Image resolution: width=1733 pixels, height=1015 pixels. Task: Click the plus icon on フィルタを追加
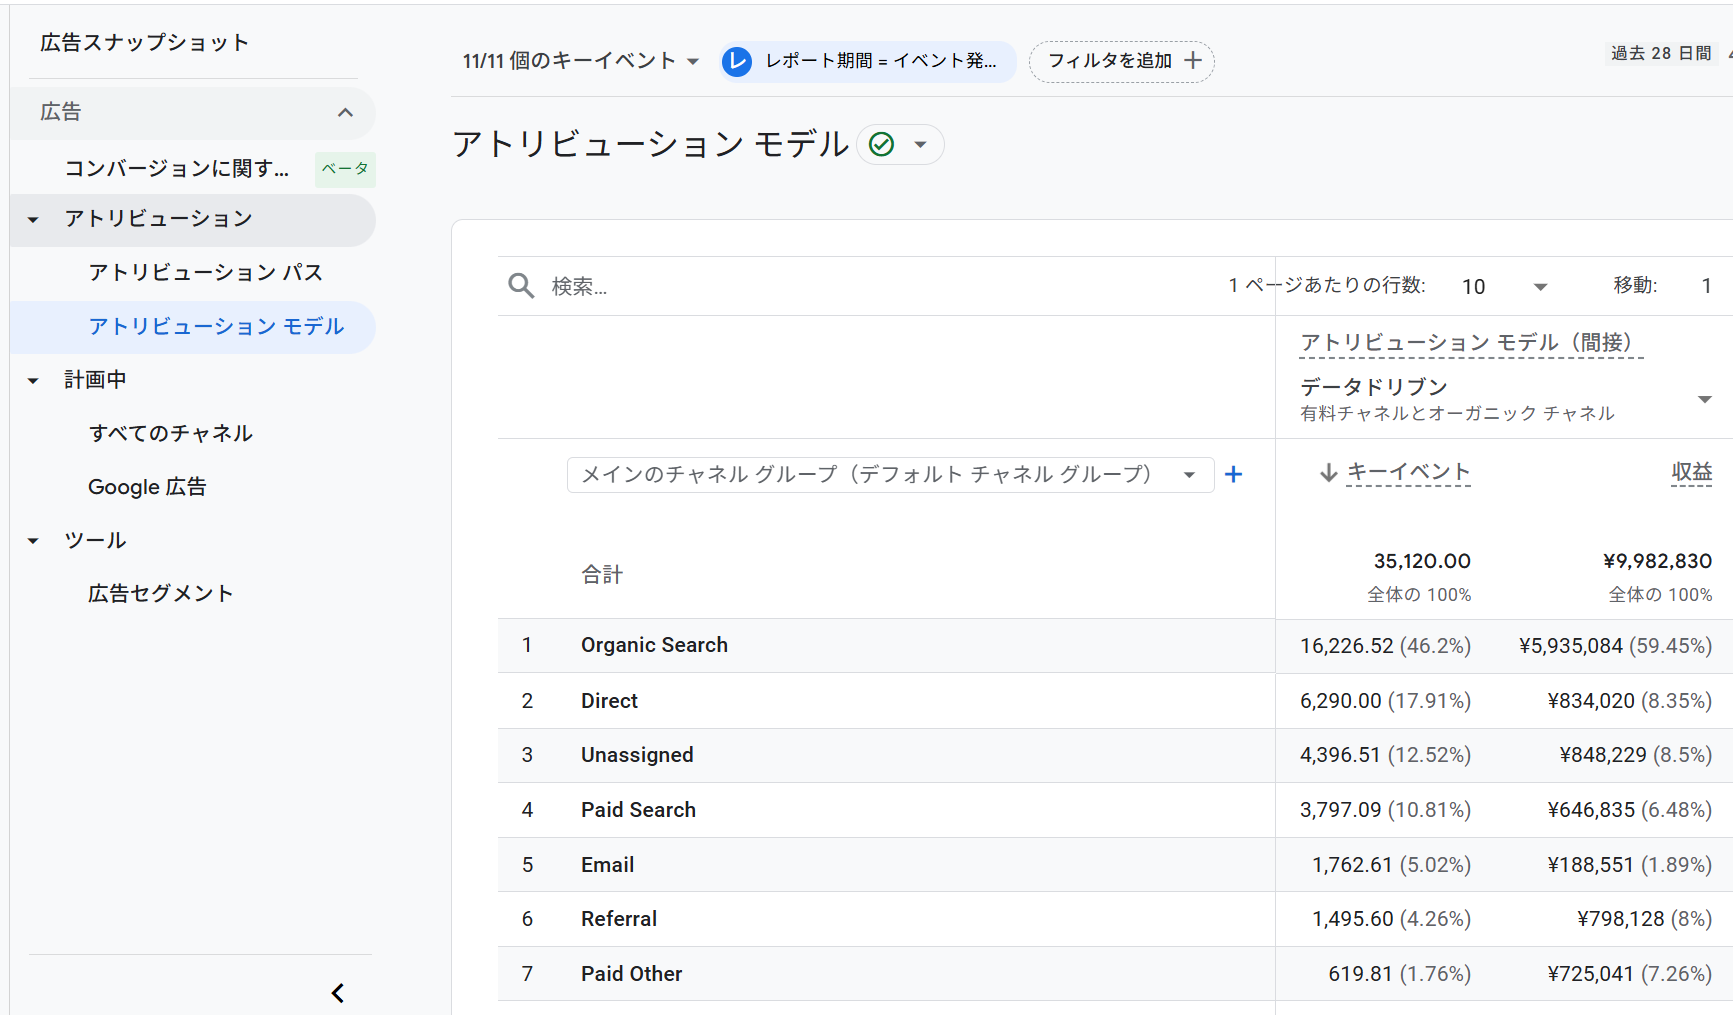coord(1193,61)
